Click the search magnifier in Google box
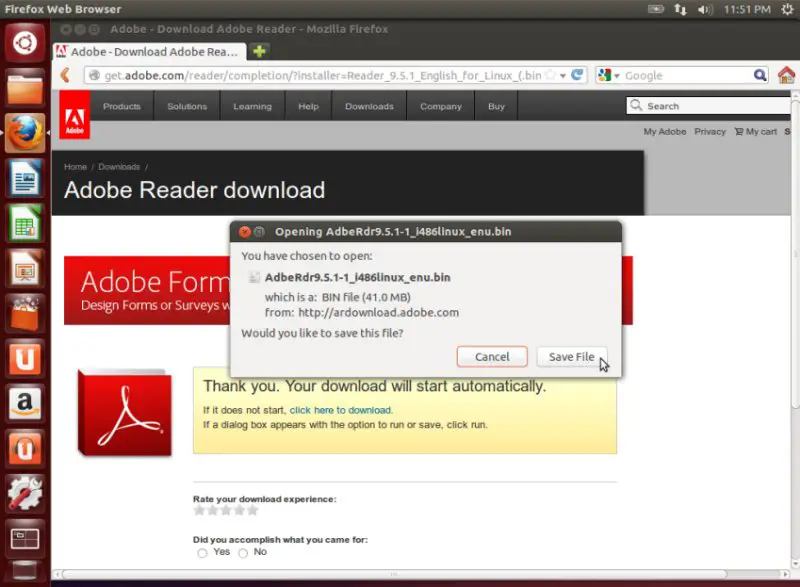Screen dimensions: 800x587 pos(760,75)
